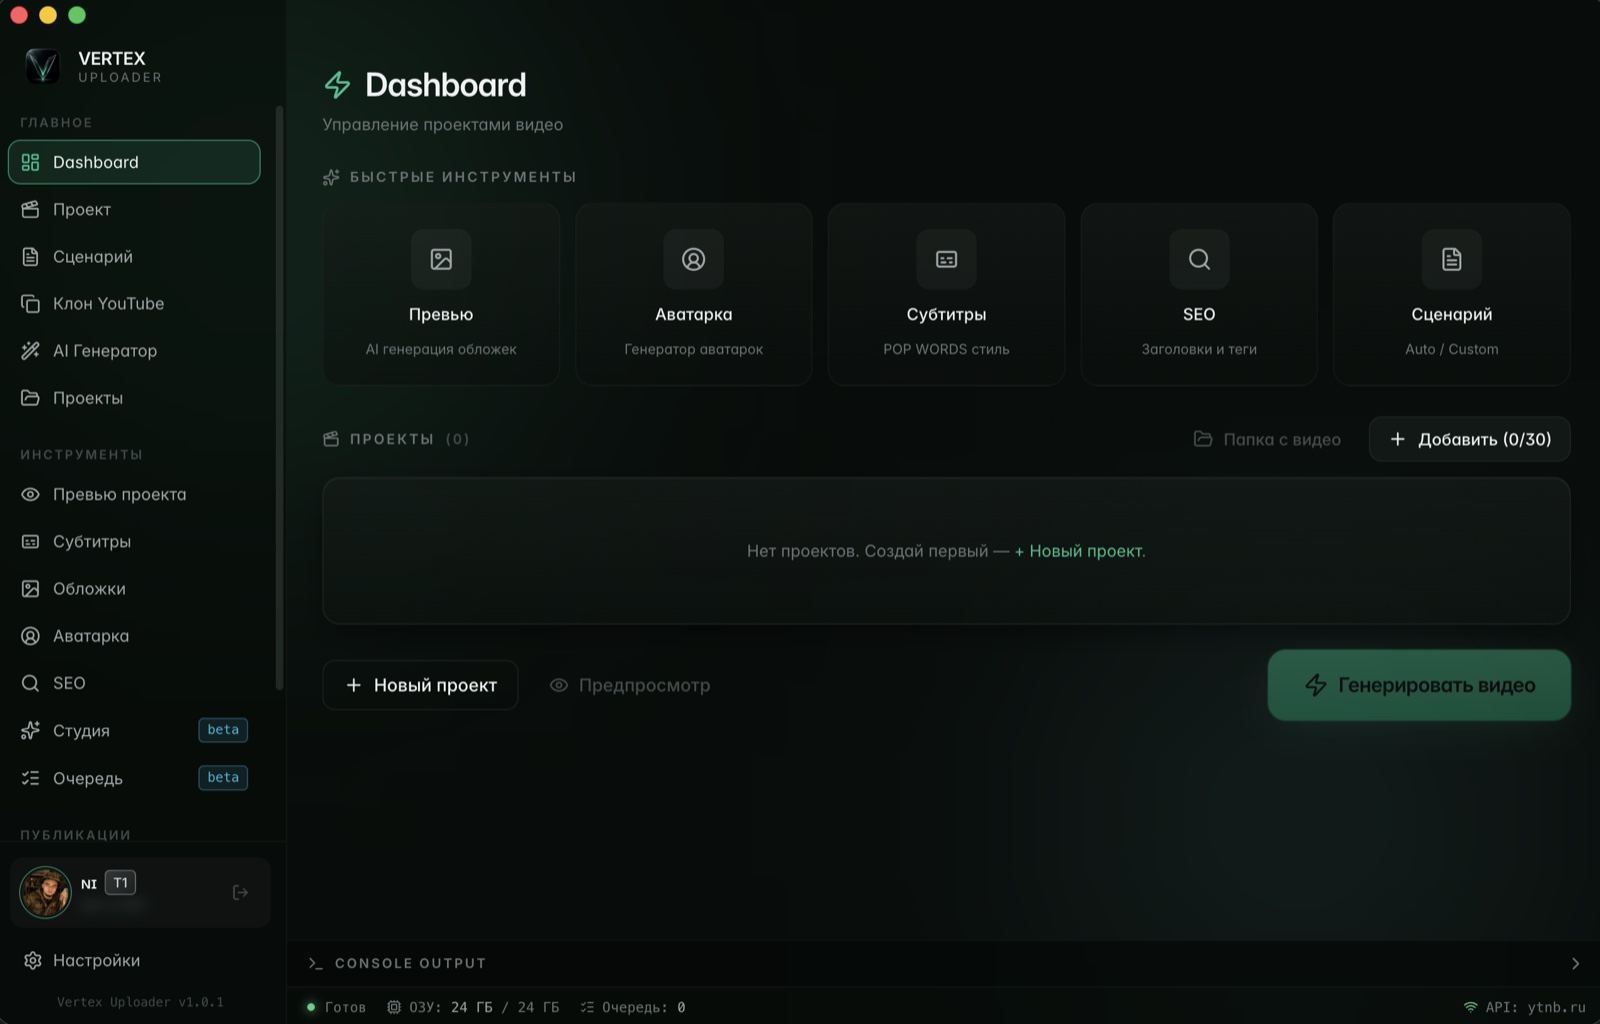Open the Субтитры POP WORDS card
This screenshot has width=1600, height=1024.
[x=946, y=294]
